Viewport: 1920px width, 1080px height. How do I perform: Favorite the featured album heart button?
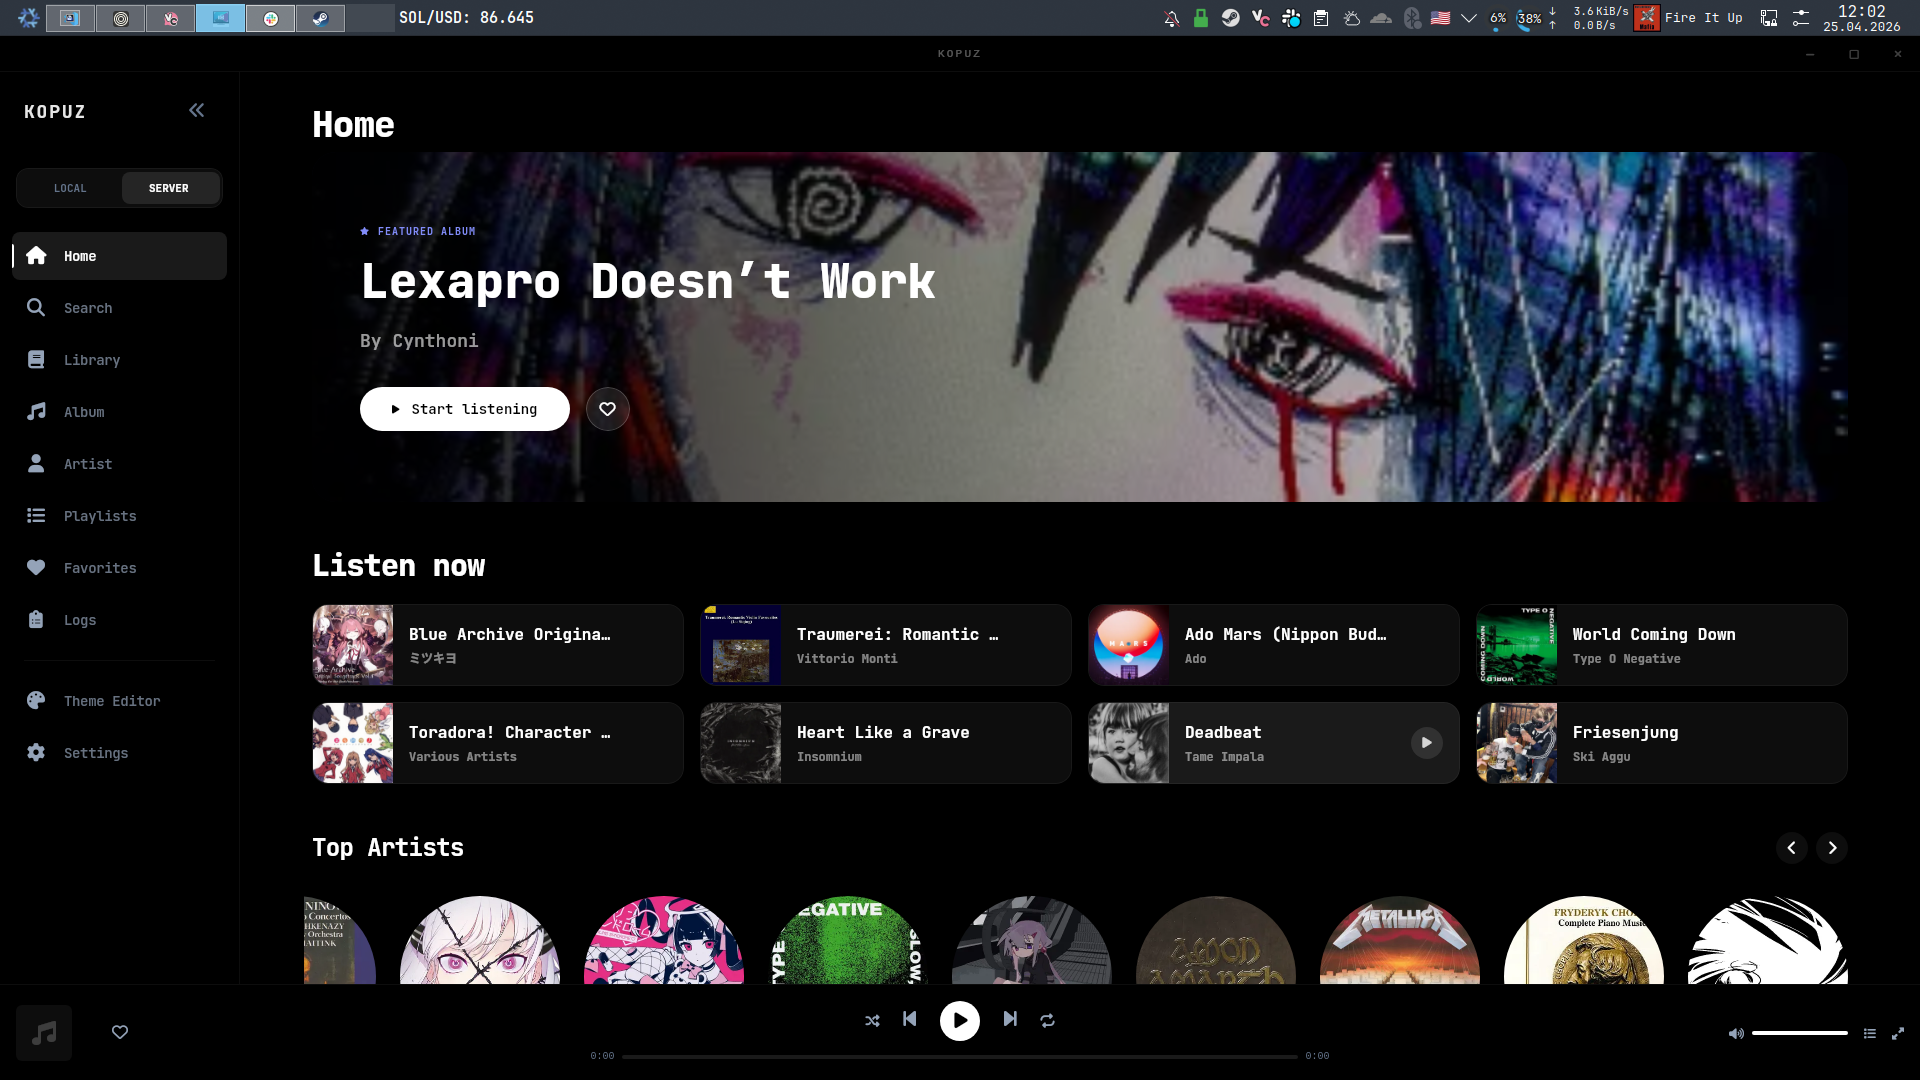pyautogui.click(x=608, y=409)
